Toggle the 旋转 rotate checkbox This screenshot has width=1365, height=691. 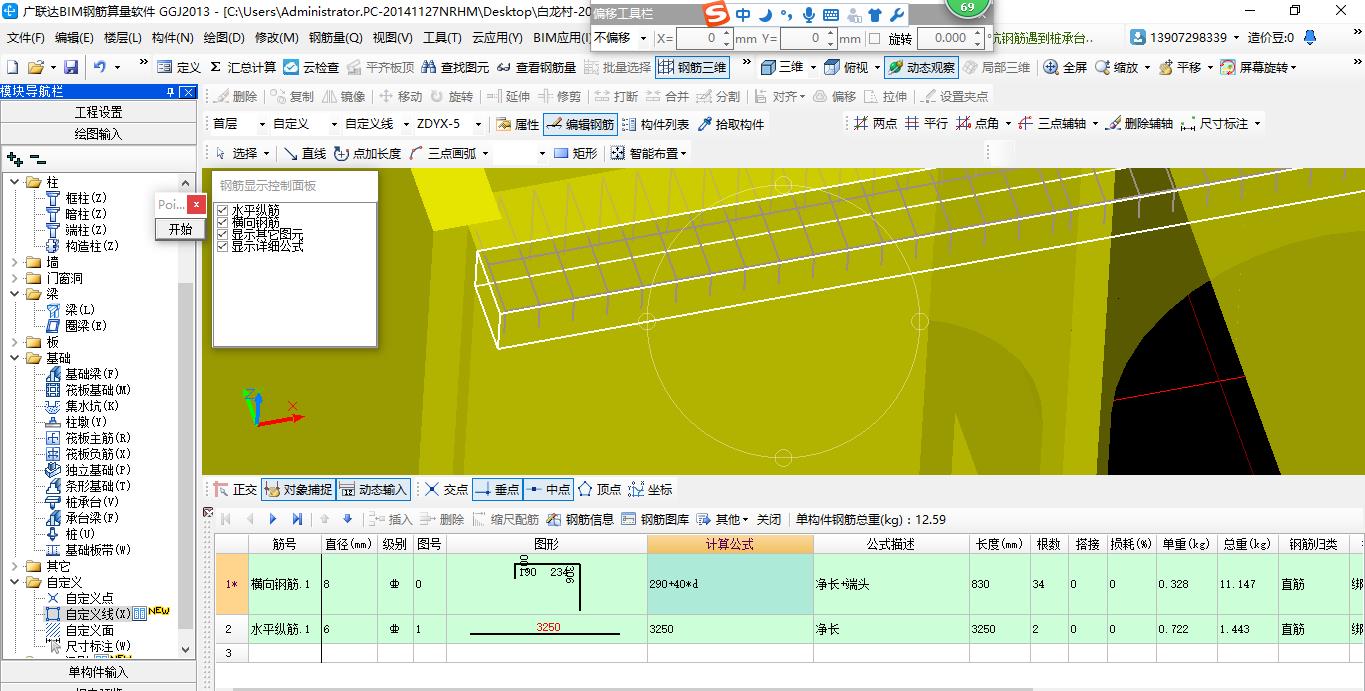pos(875,39)
